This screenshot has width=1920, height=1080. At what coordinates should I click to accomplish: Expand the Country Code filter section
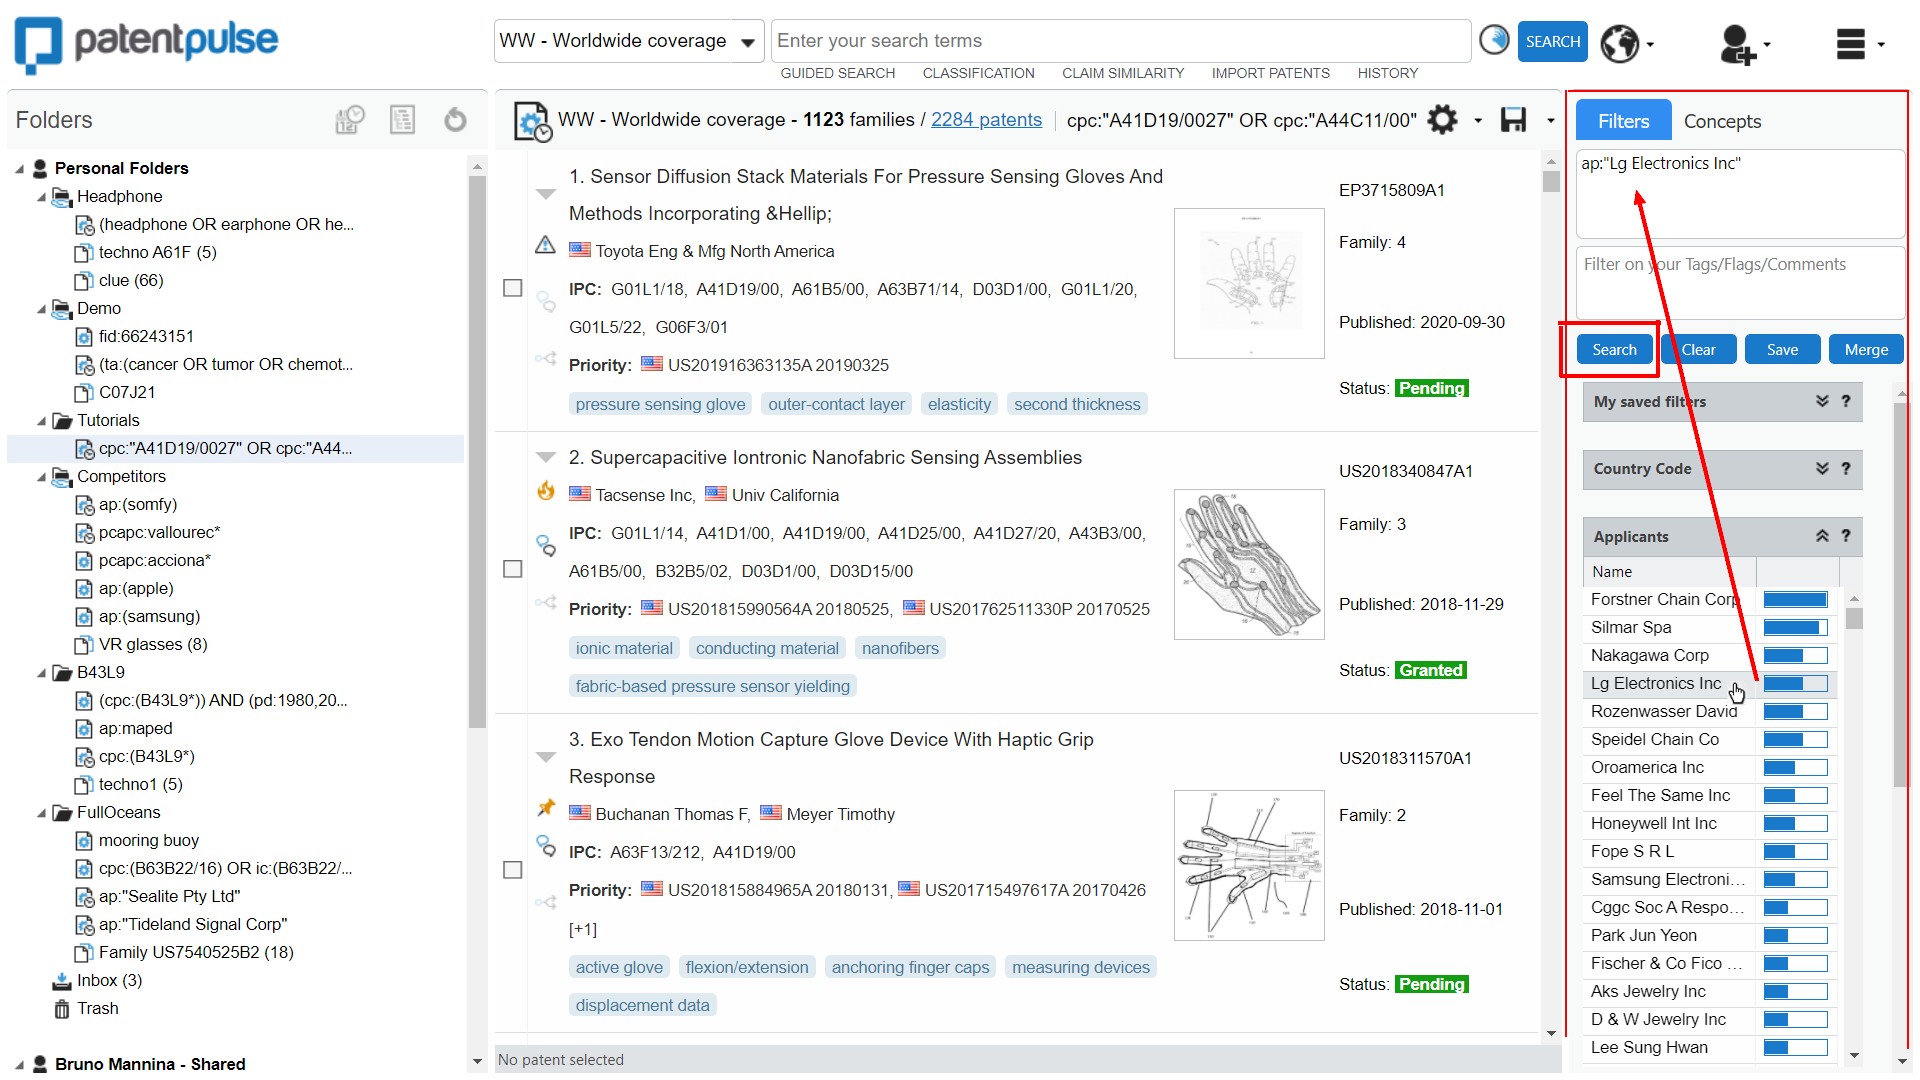click(1822, 469)
